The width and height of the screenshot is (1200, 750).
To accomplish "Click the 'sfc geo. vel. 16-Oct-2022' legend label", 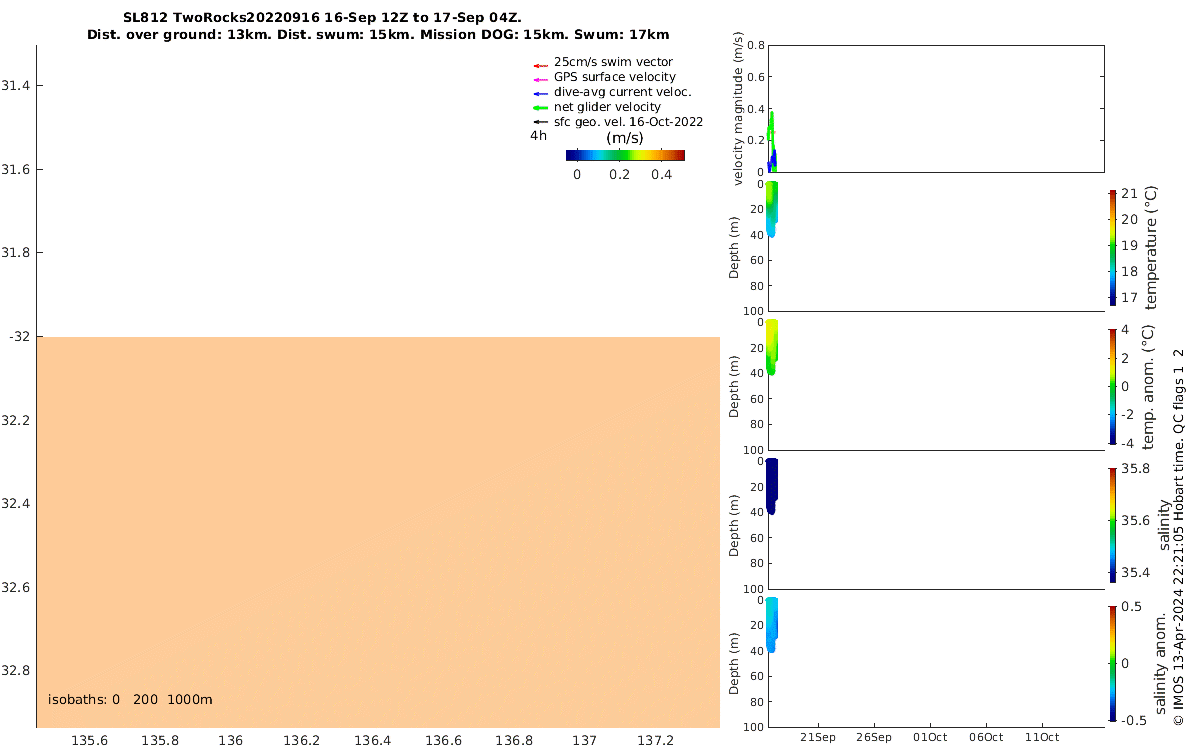I will point(628,122).
